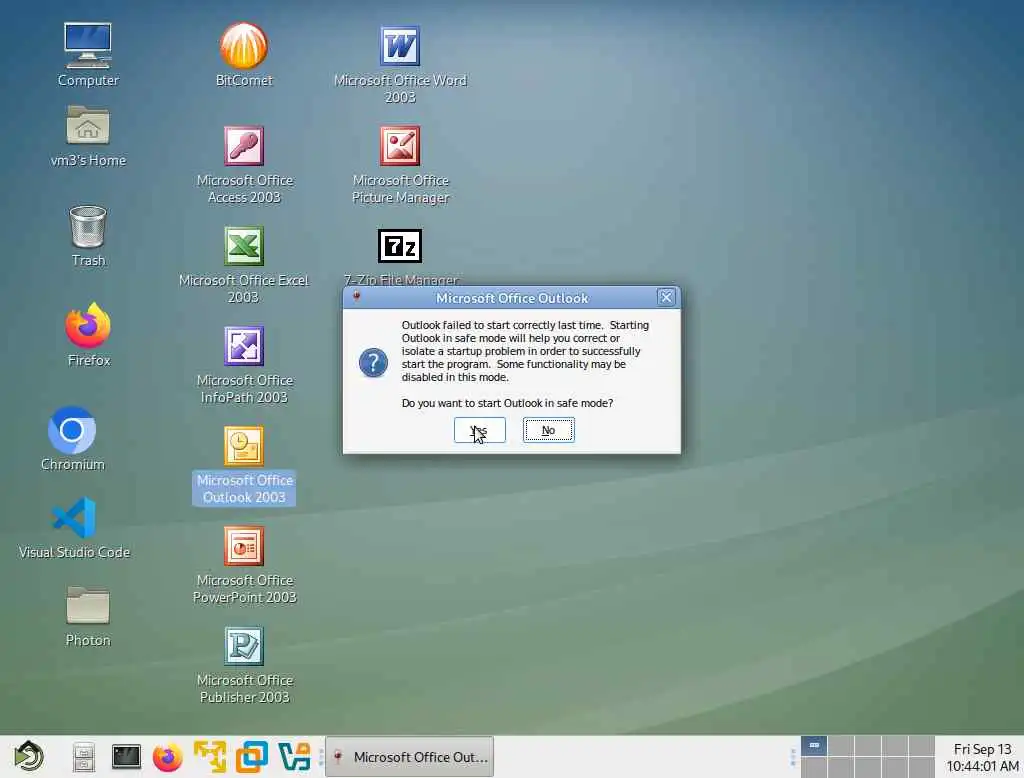Select Microsoft Office InfoPath 2003 icon
Screen dimensions: 1024x778
[x=244, y=346]
